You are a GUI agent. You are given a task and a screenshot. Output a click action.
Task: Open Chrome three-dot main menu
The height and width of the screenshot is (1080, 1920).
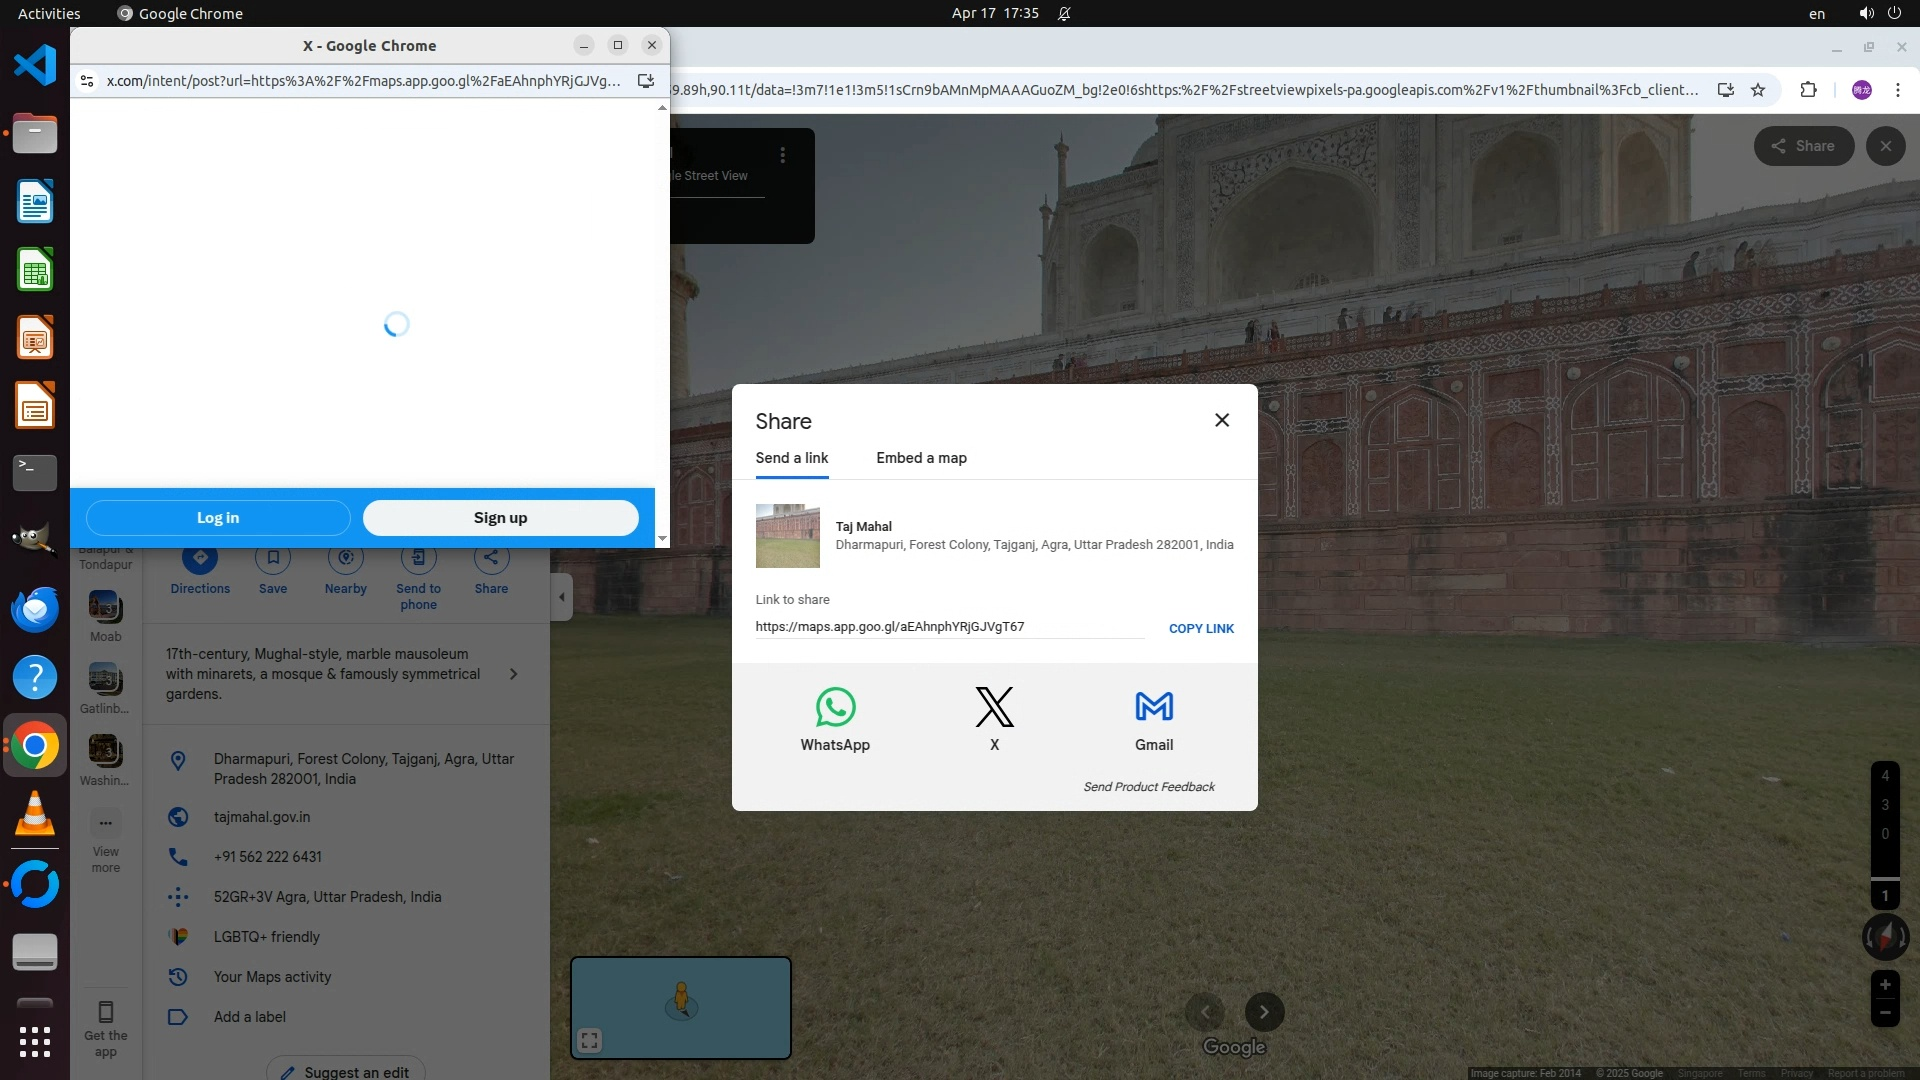point(1897,90)
